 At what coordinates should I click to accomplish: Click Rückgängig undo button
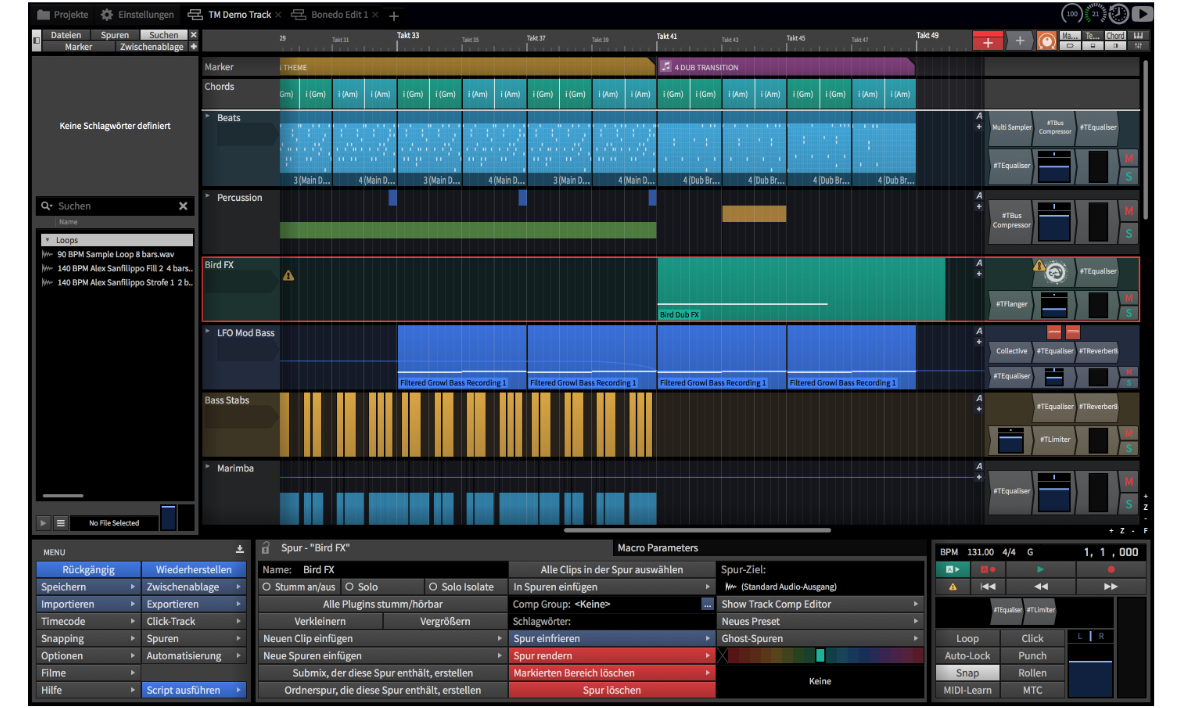(88, 570)
